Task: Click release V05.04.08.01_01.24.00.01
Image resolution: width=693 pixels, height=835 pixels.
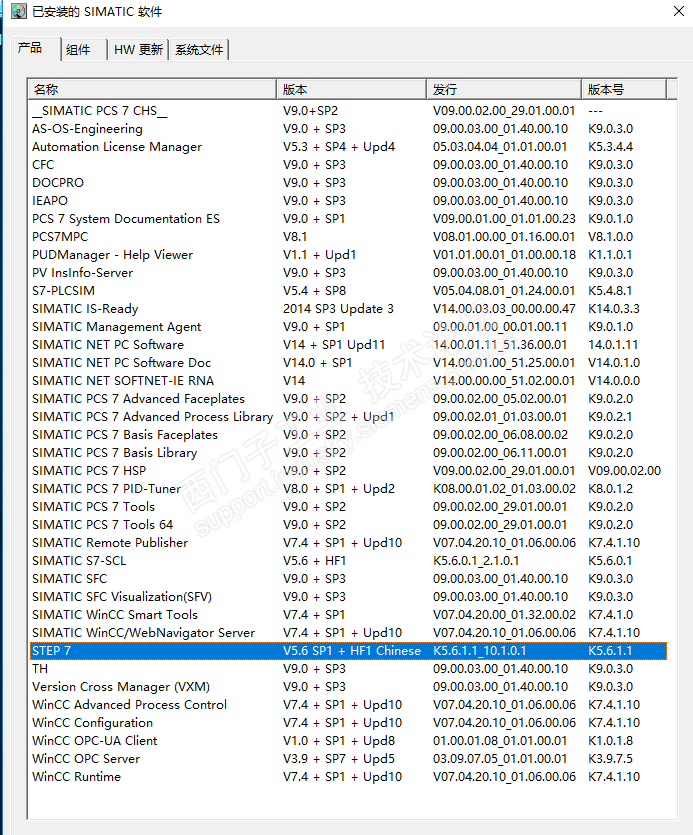Action: [x=504, y=291]
